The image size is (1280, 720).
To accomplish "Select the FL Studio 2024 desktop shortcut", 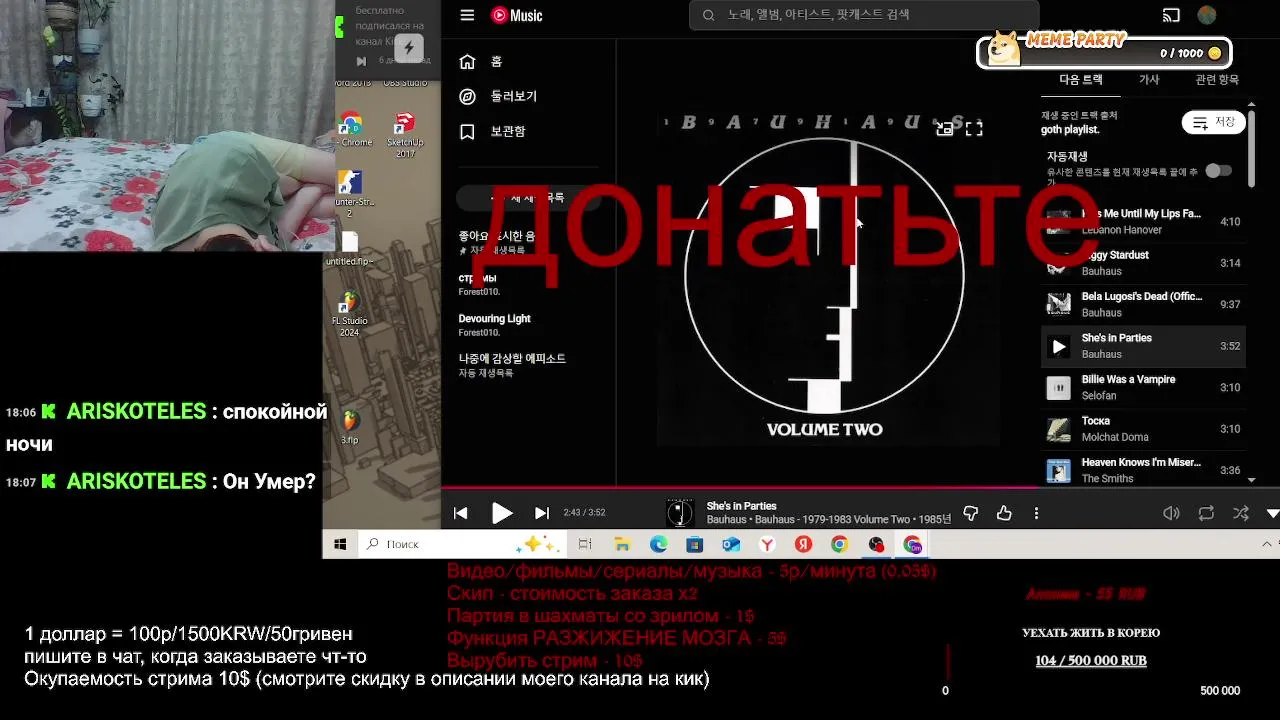I will (x=349, y=315).
